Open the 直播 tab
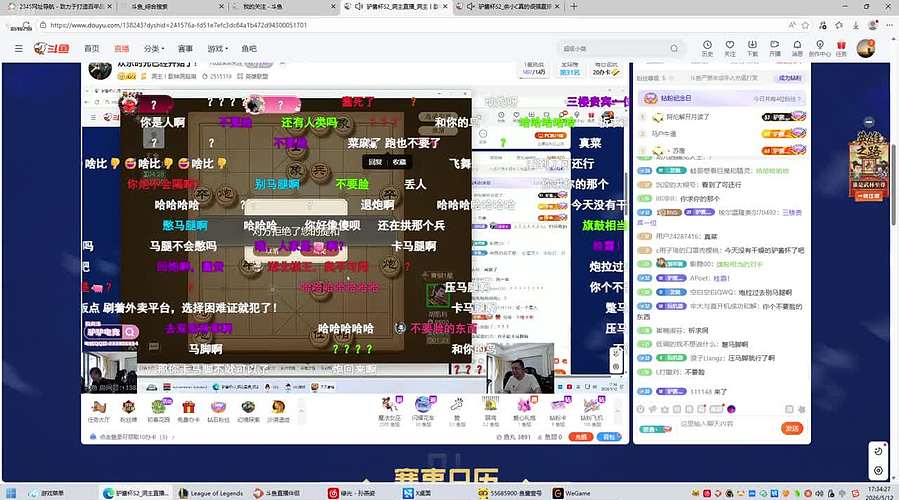 tap(122, 49)
